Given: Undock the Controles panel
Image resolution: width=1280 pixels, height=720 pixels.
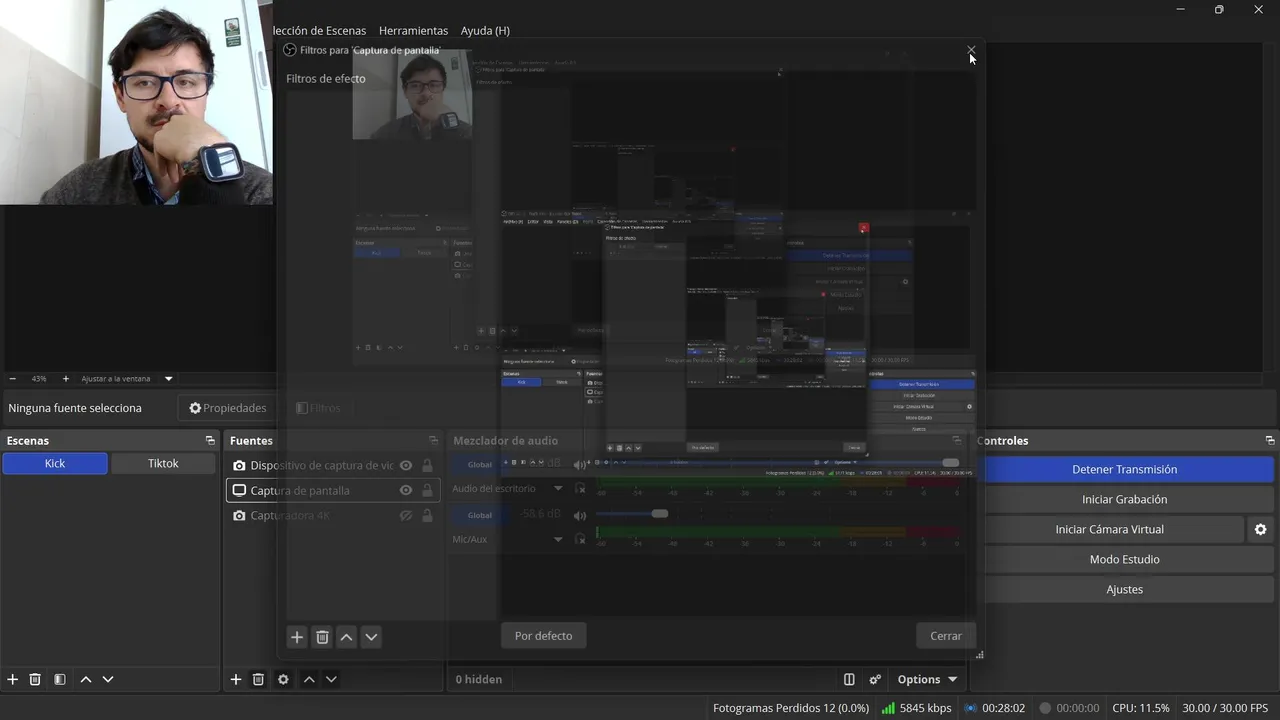Looking at the screenshot, I should point(1270,440).
